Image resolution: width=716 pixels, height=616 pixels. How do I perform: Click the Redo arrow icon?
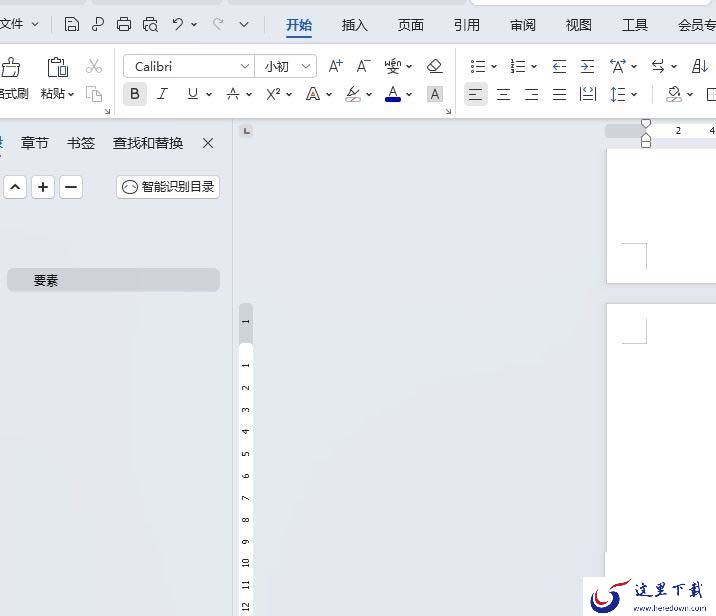pos(218,24)
